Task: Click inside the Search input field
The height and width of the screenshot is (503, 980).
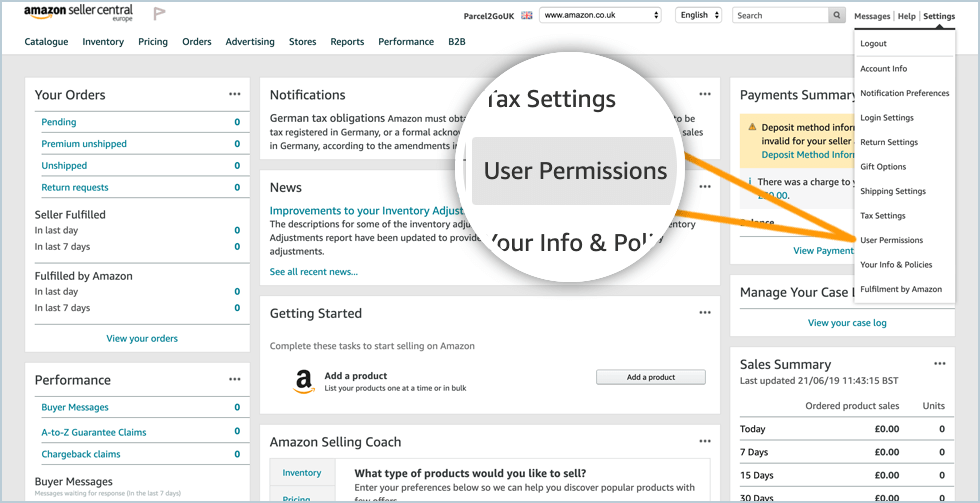Action: pyautogui.click(x=780, y=15)
